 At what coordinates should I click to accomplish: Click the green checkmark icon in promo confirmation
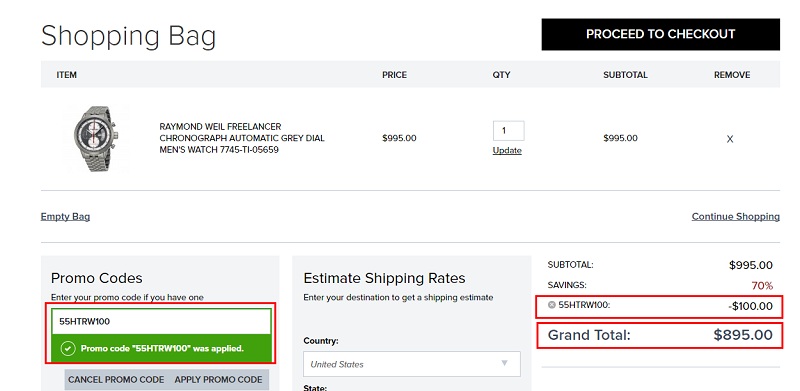click(x=68, y=349)
